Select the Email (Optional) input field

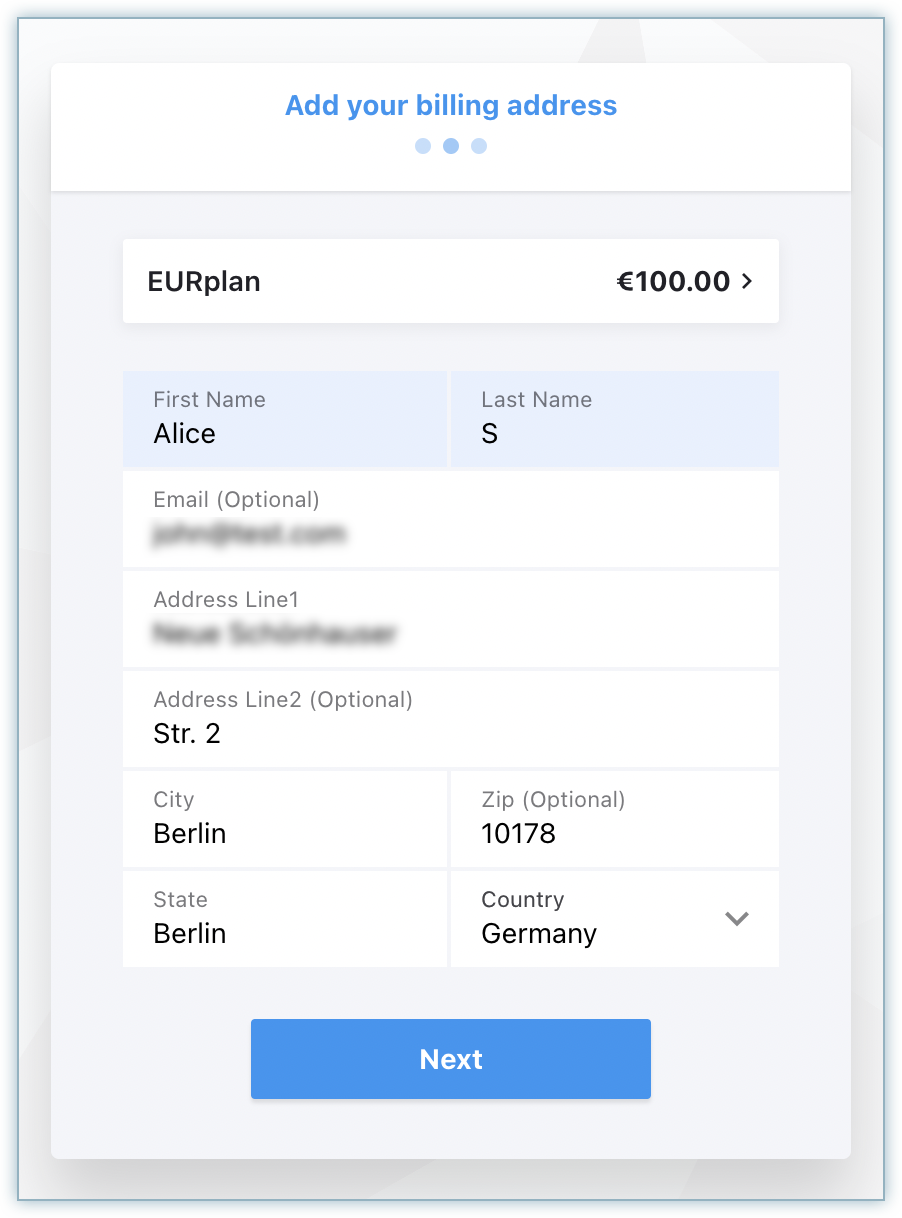pyautogui.click(x=450, y=534)
